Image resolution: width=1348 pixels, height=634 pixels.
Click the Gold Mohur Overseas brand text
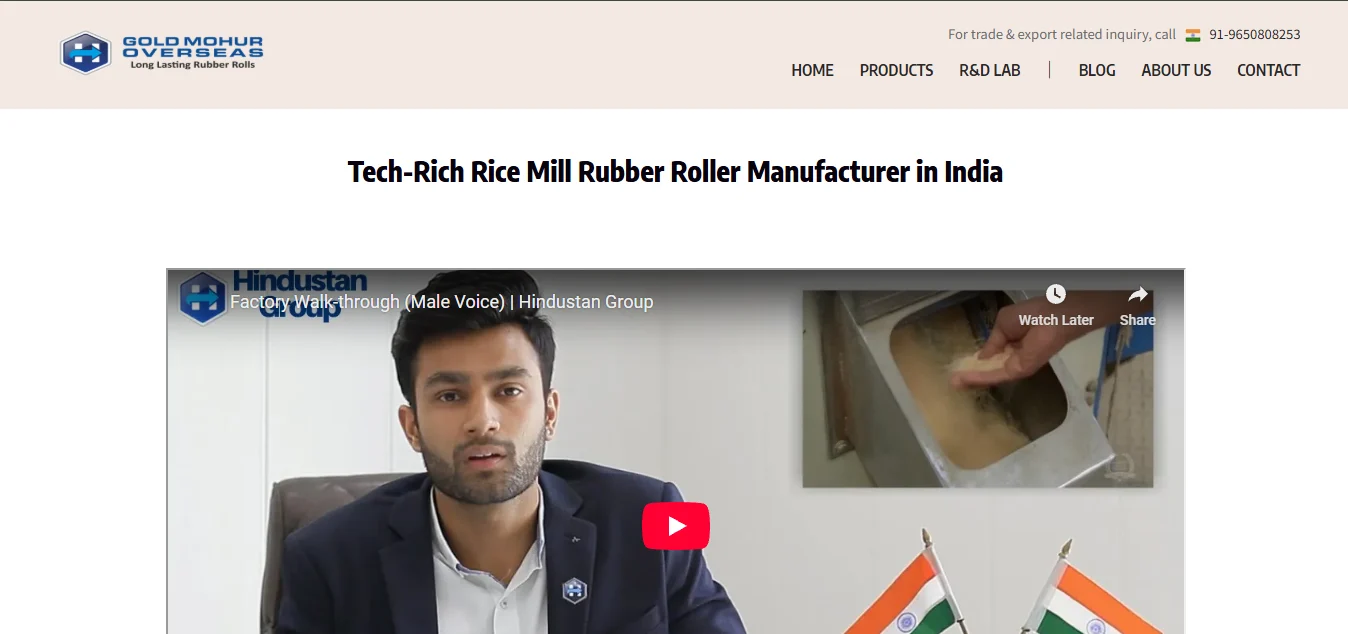pyautogui.click(x=193, y=47)
